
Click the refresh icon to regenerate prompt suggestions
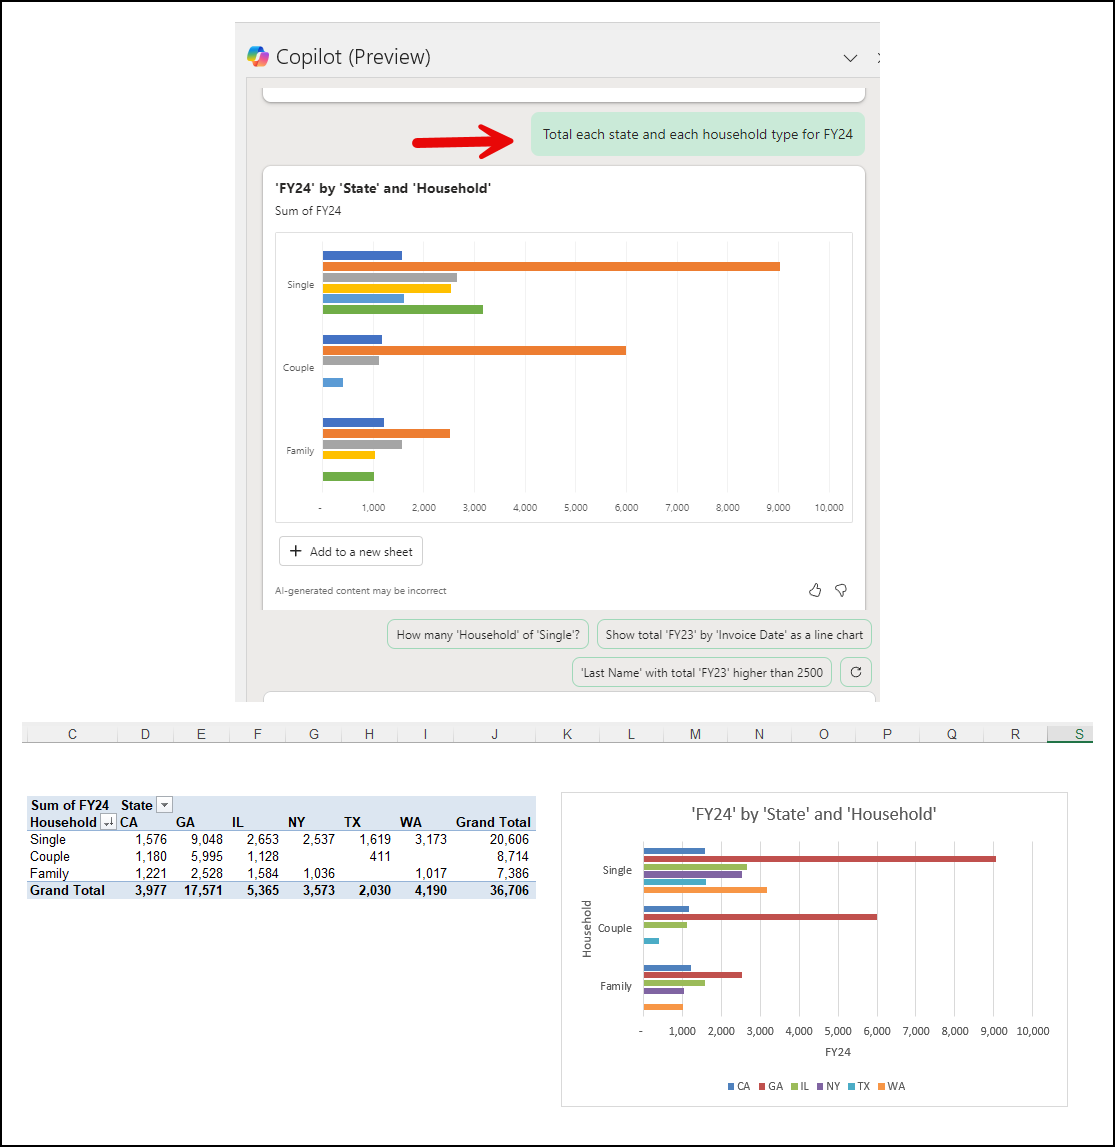pyautogui.click(x=856, y=672)
